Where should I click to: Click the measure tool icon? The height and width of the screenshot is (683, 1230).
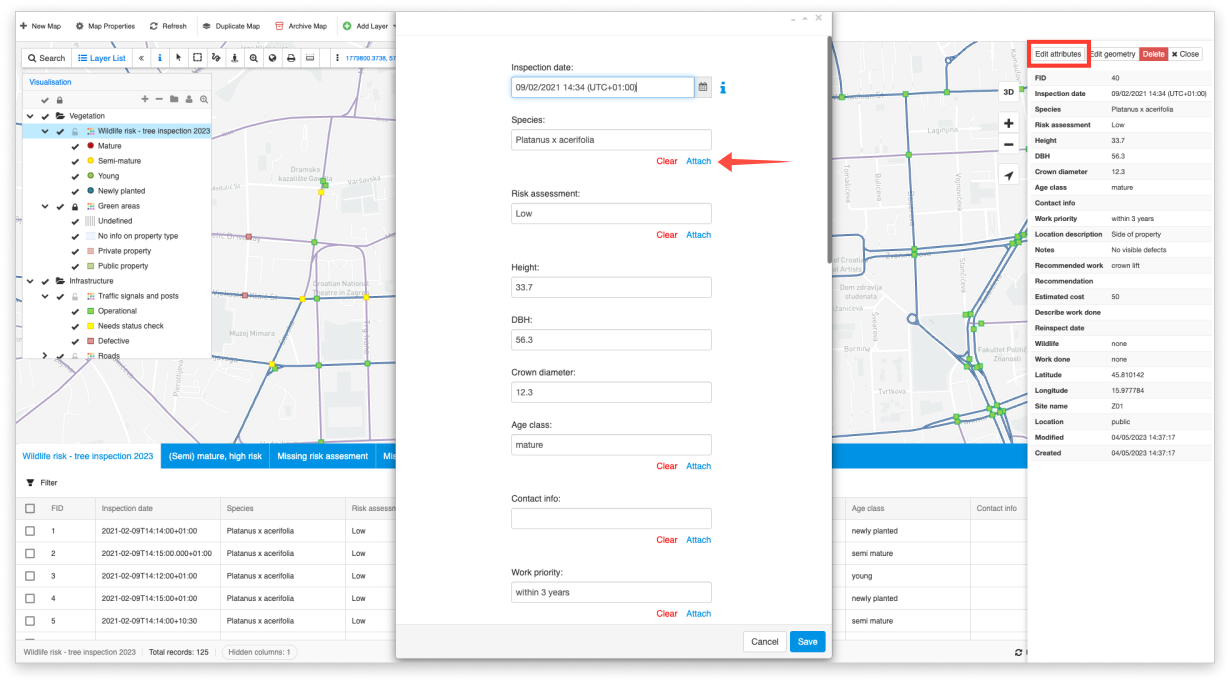[x=308, y=58]
